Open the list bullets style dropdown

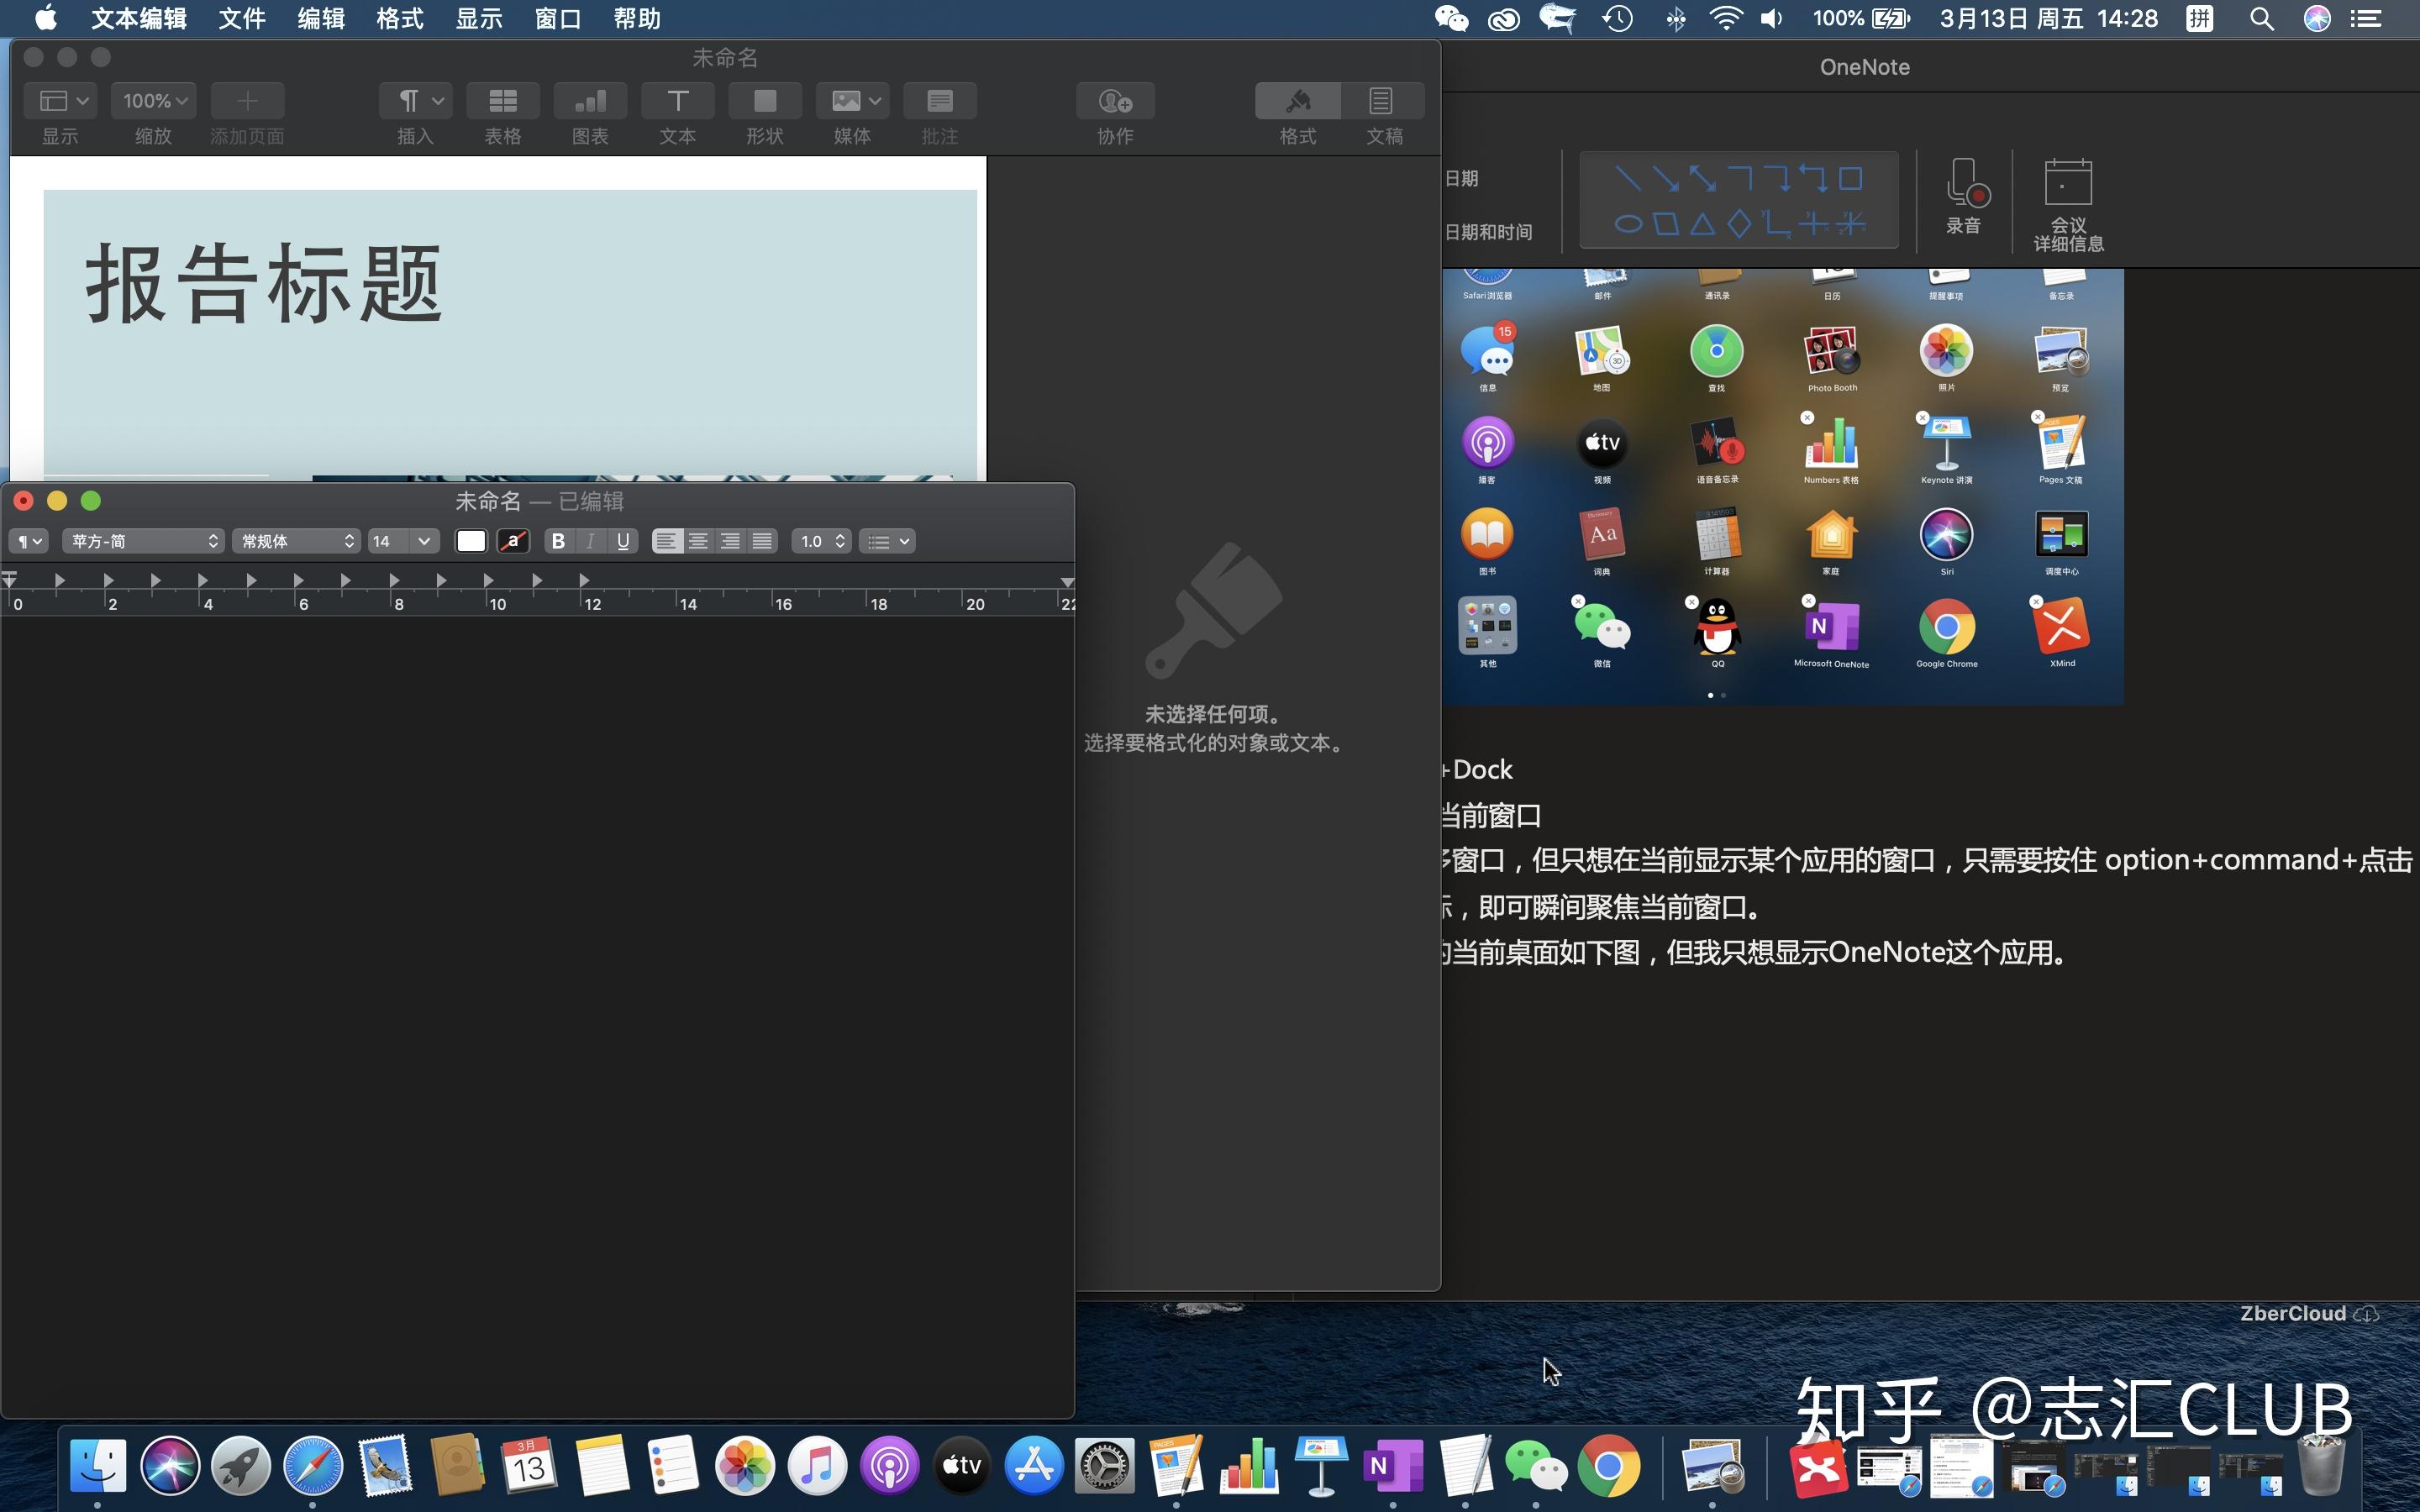pos(887,541)
